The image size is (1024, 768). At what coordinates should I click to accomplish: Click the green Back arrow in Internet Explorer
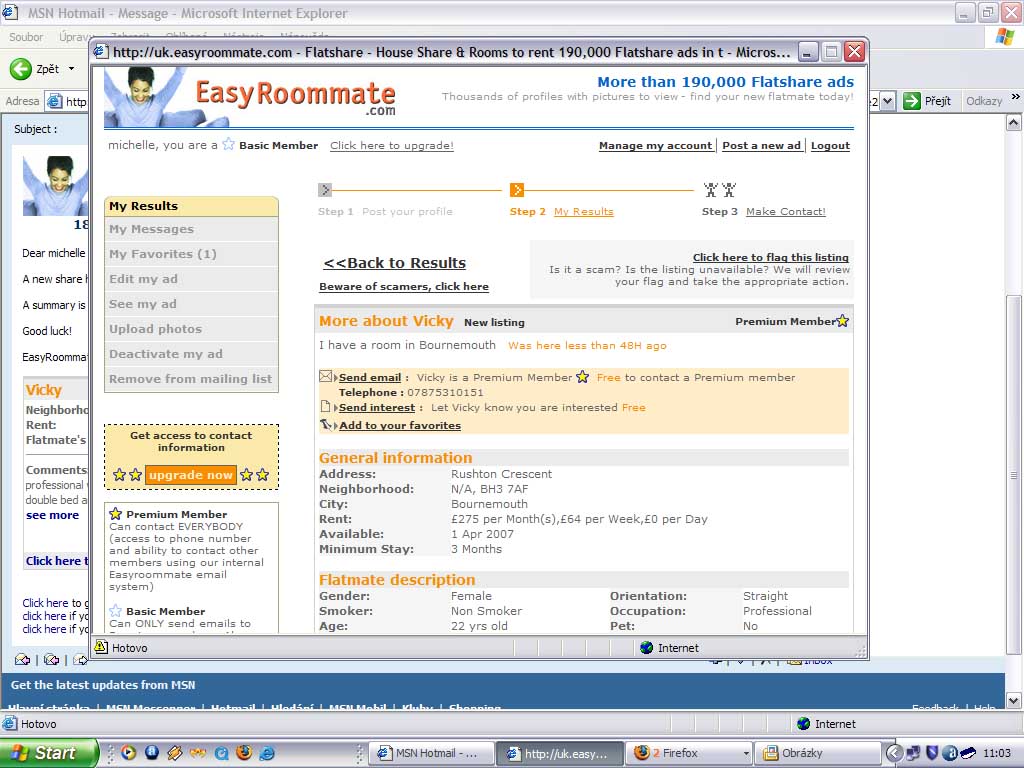[x=21, y=69]
